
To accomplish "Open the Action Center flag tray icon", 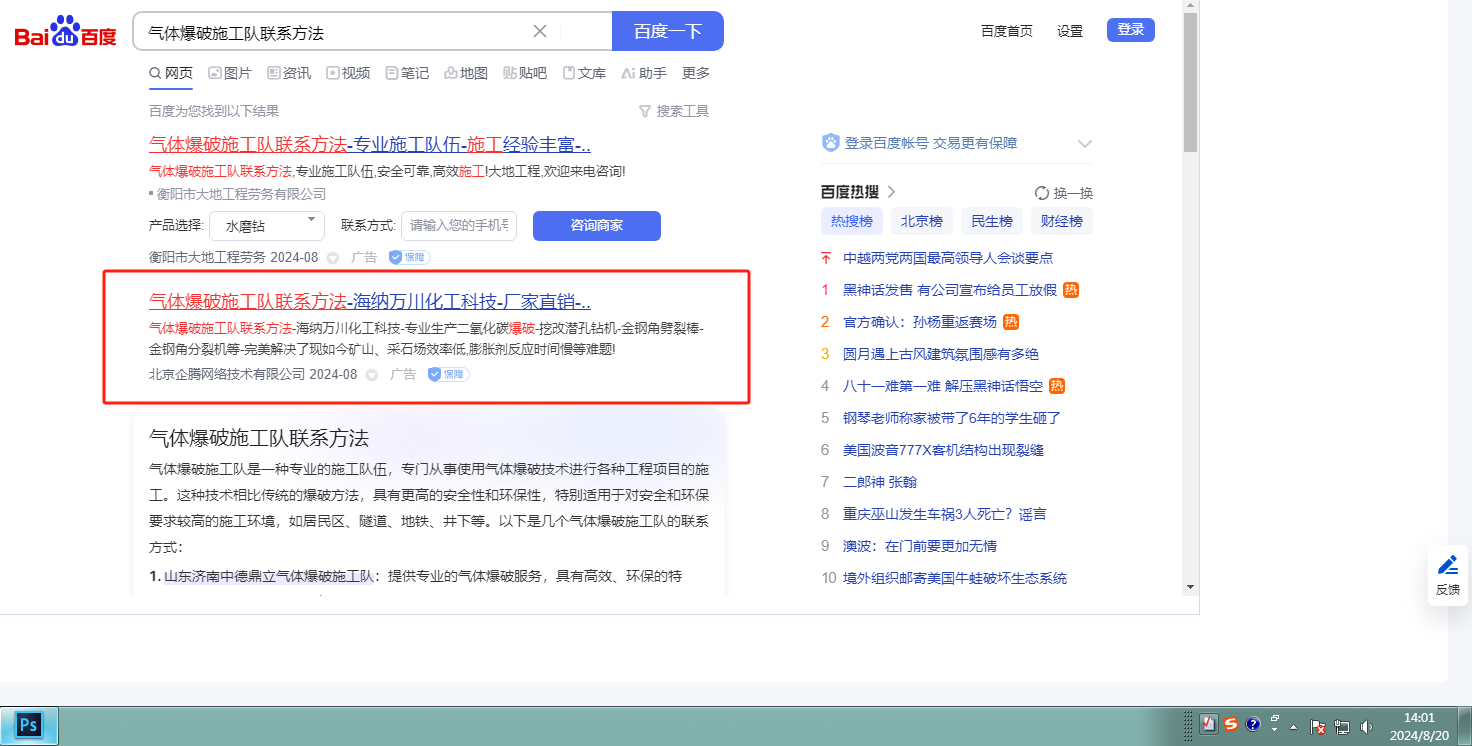I will click(x=1318, y=727).
